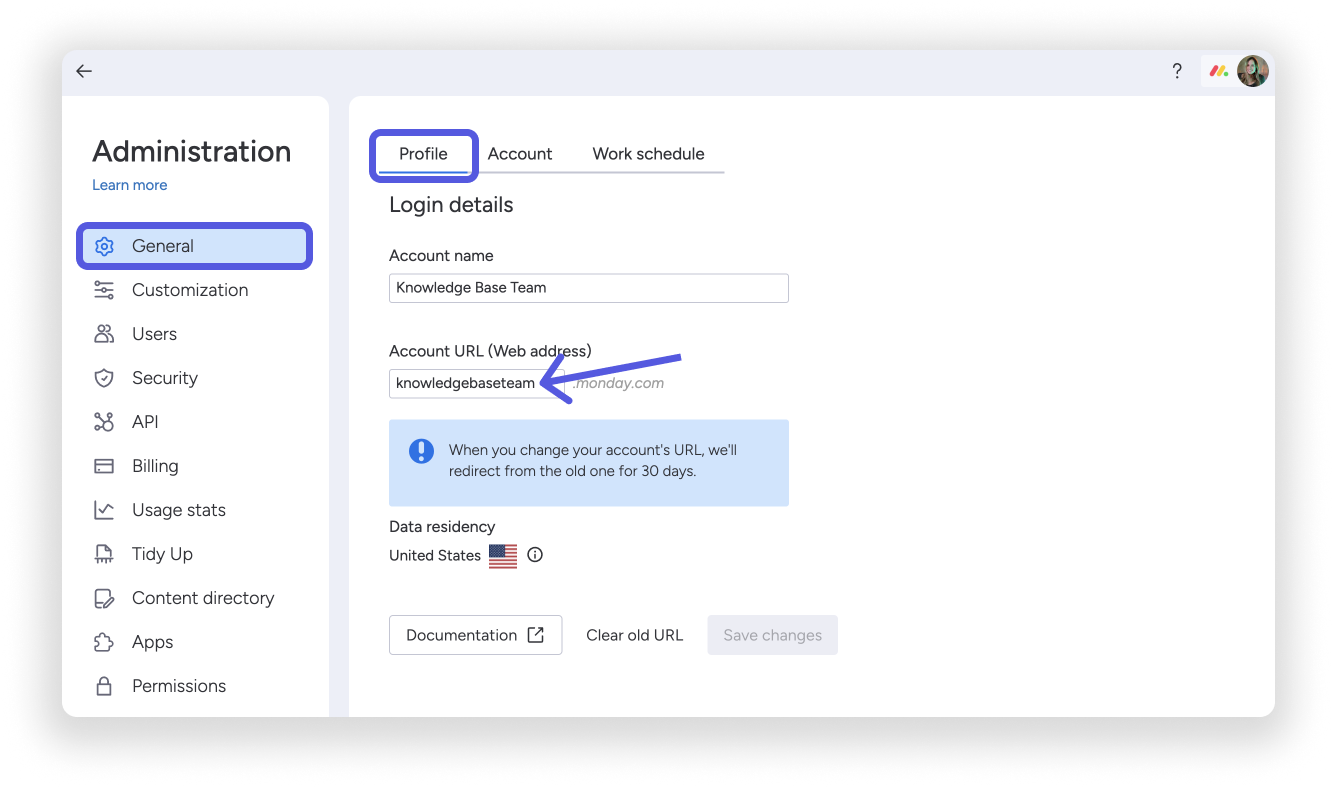Open the Usage stats chart icon
This screenshot has height=787, width=1333.
point(104,509)
